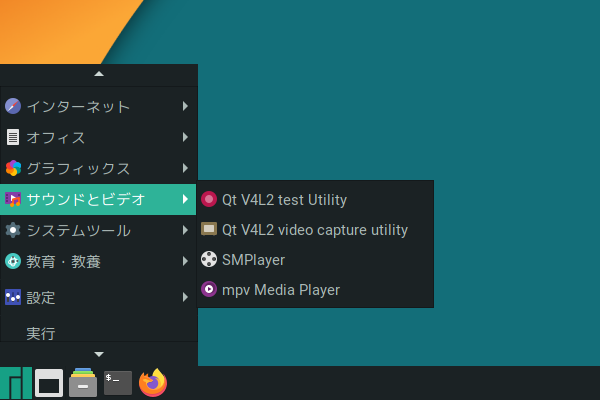Launch SMPlayer from submenu
The image size is (600, 400).
point(316,259)
